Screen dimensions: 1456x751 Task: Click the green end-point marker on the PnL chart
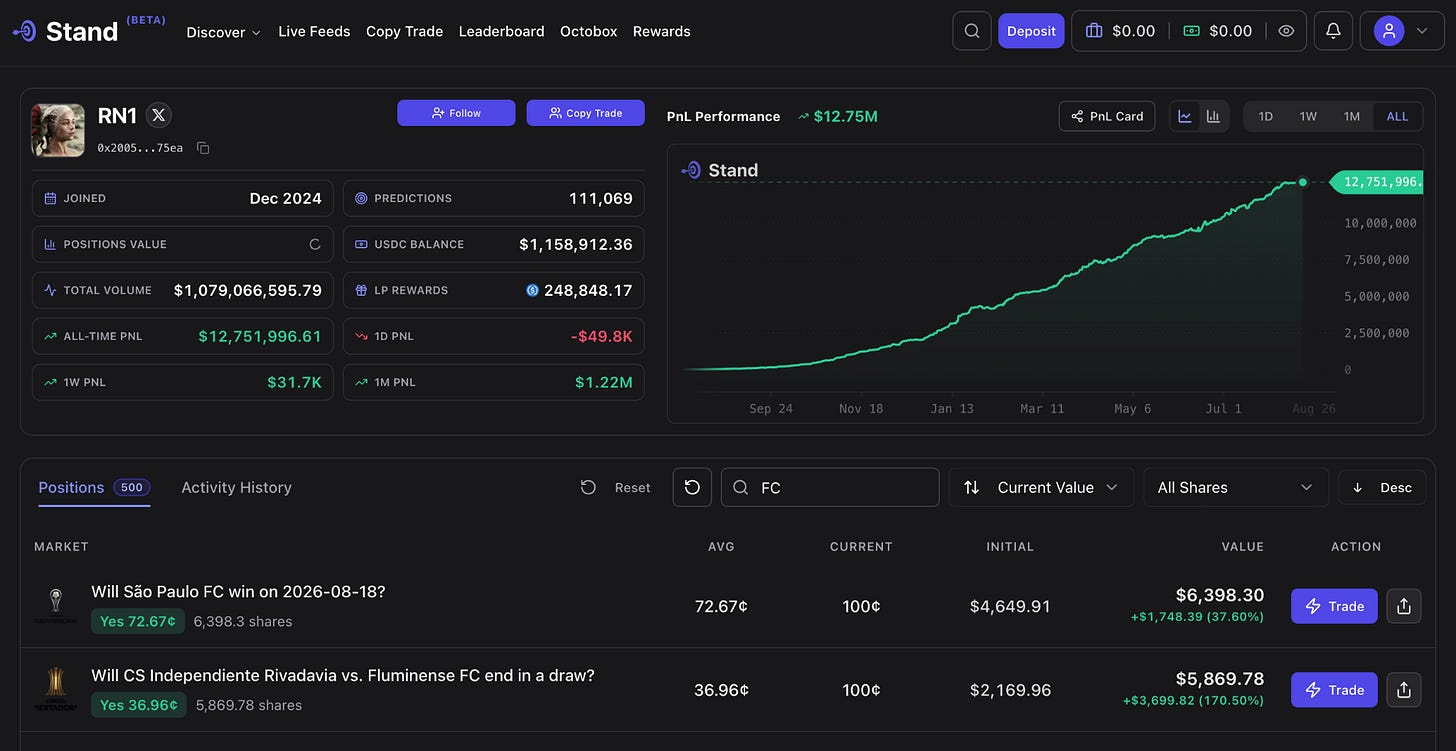pyautogui.click(x=1302, y=182)
